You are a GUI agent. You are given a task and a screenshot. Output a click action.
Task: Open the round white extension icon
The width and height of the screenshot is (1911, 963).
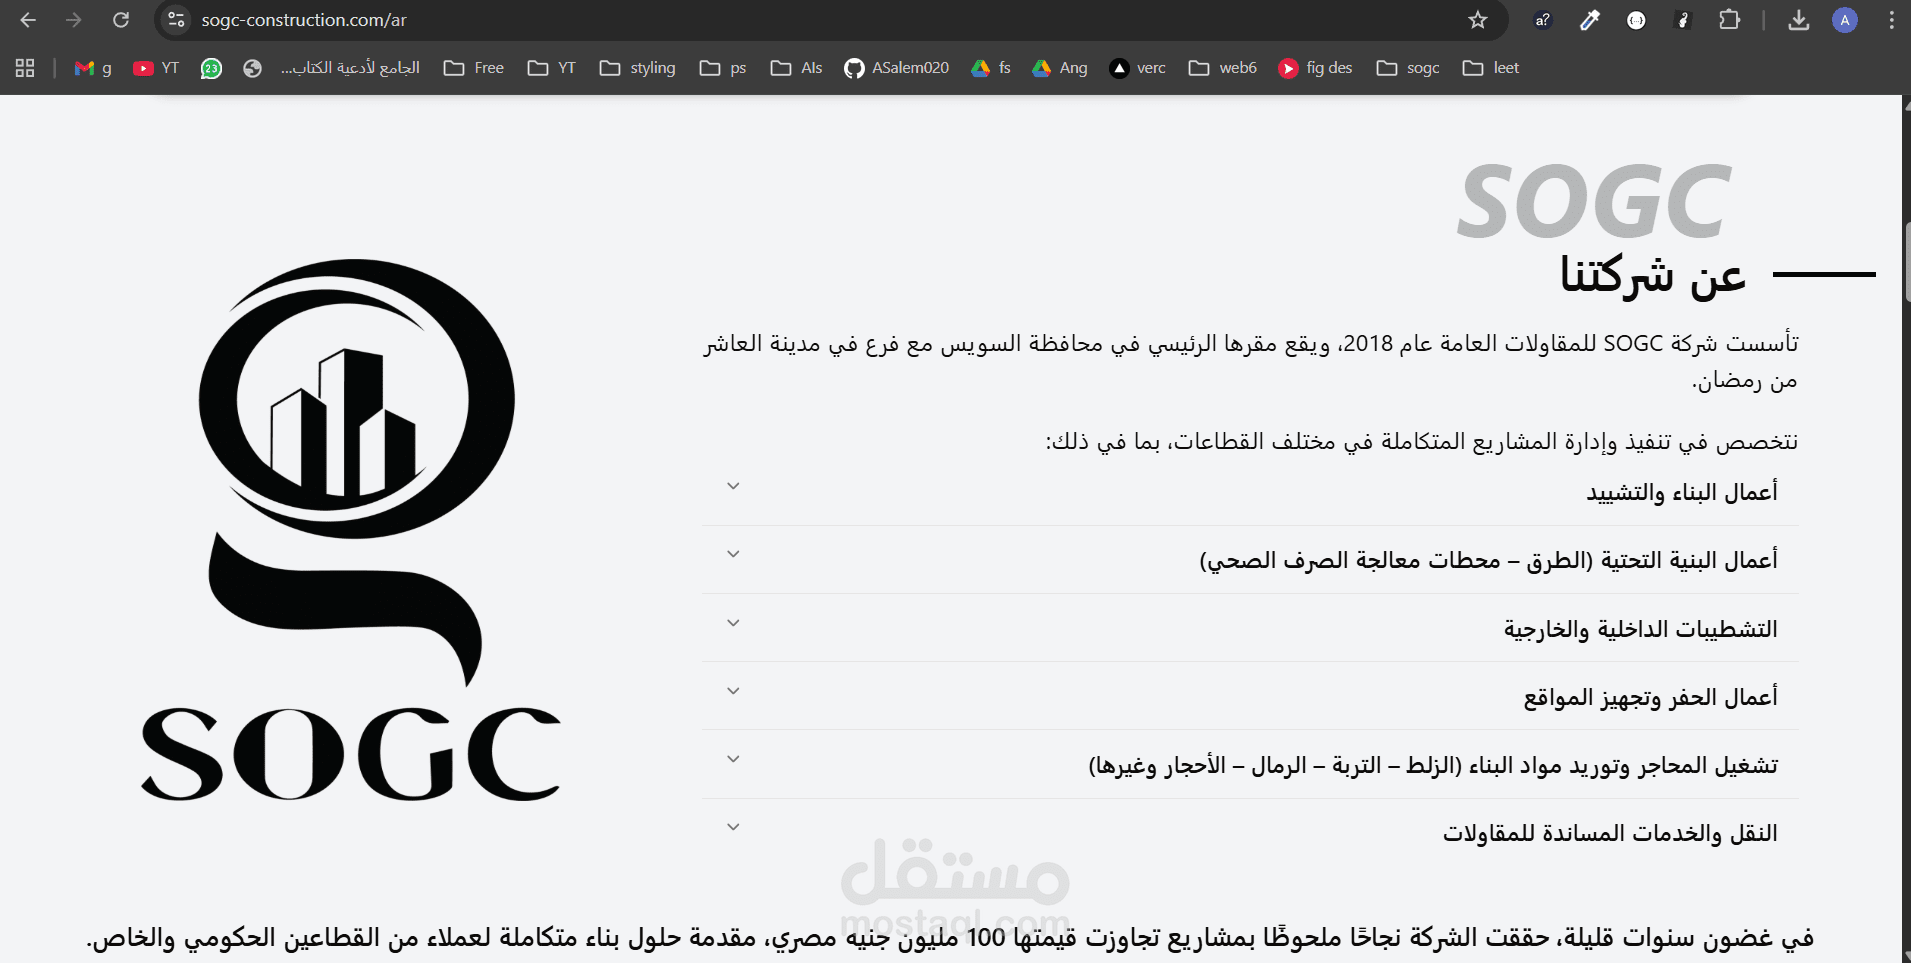pyautogui.click(x=1636, y=20)
